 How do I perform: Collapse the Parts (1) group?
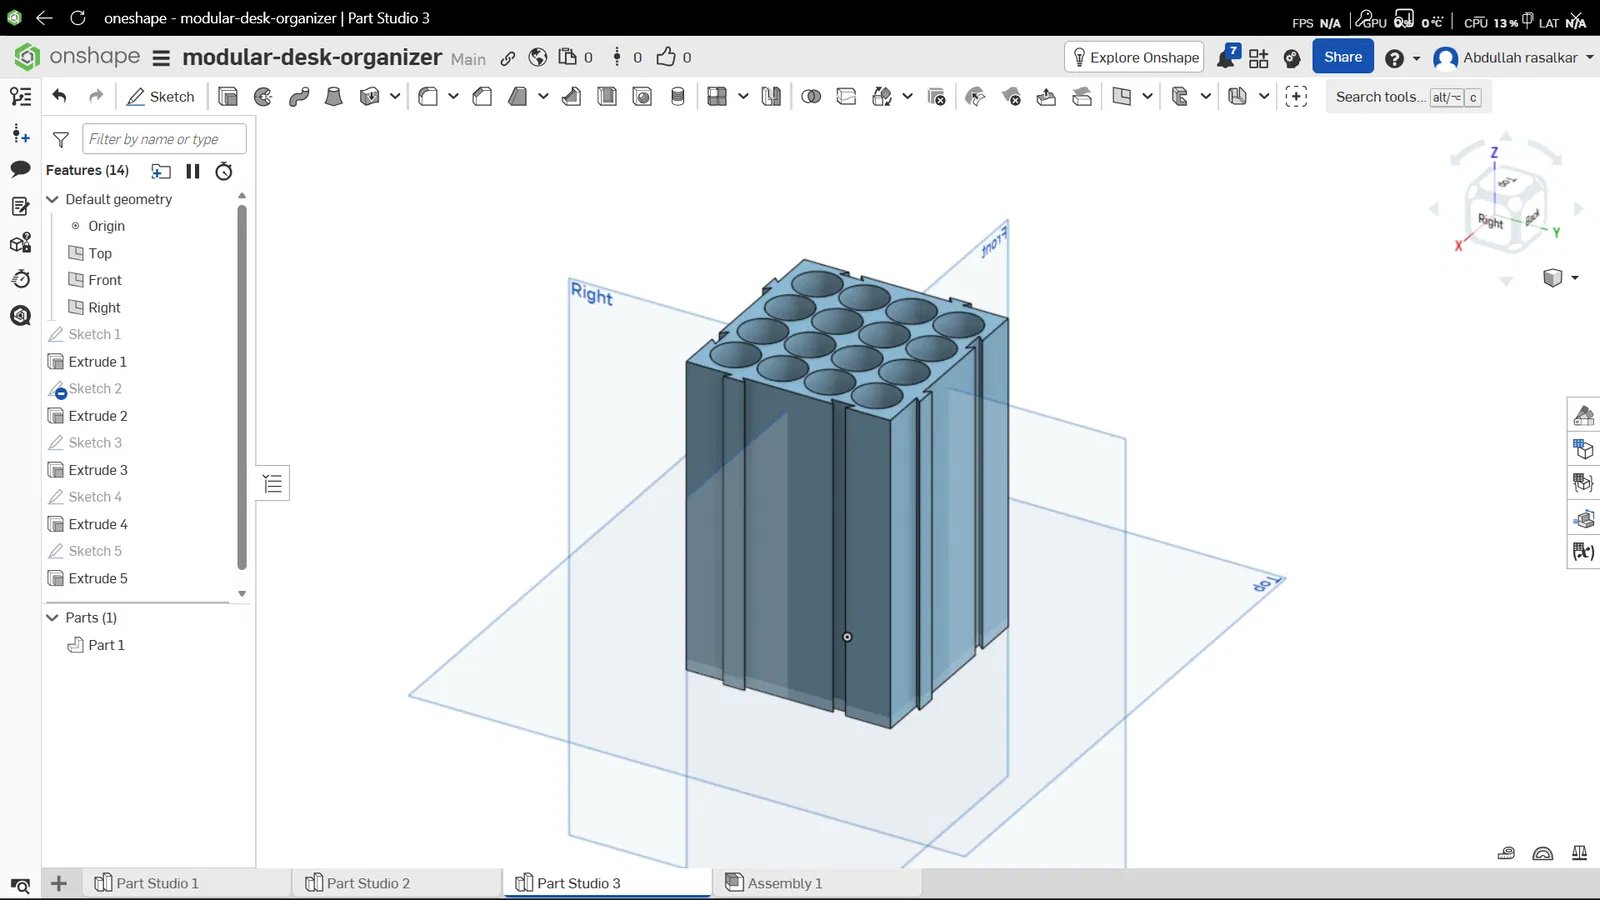(x=53, y=617)
